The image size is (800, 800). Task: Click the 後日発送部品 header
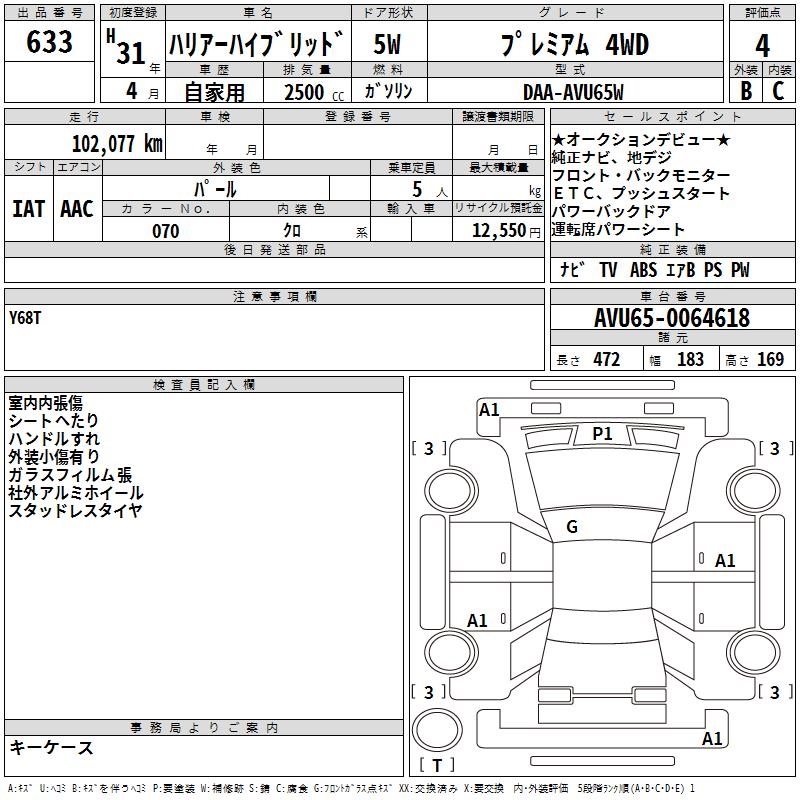[x=274, y=249]
